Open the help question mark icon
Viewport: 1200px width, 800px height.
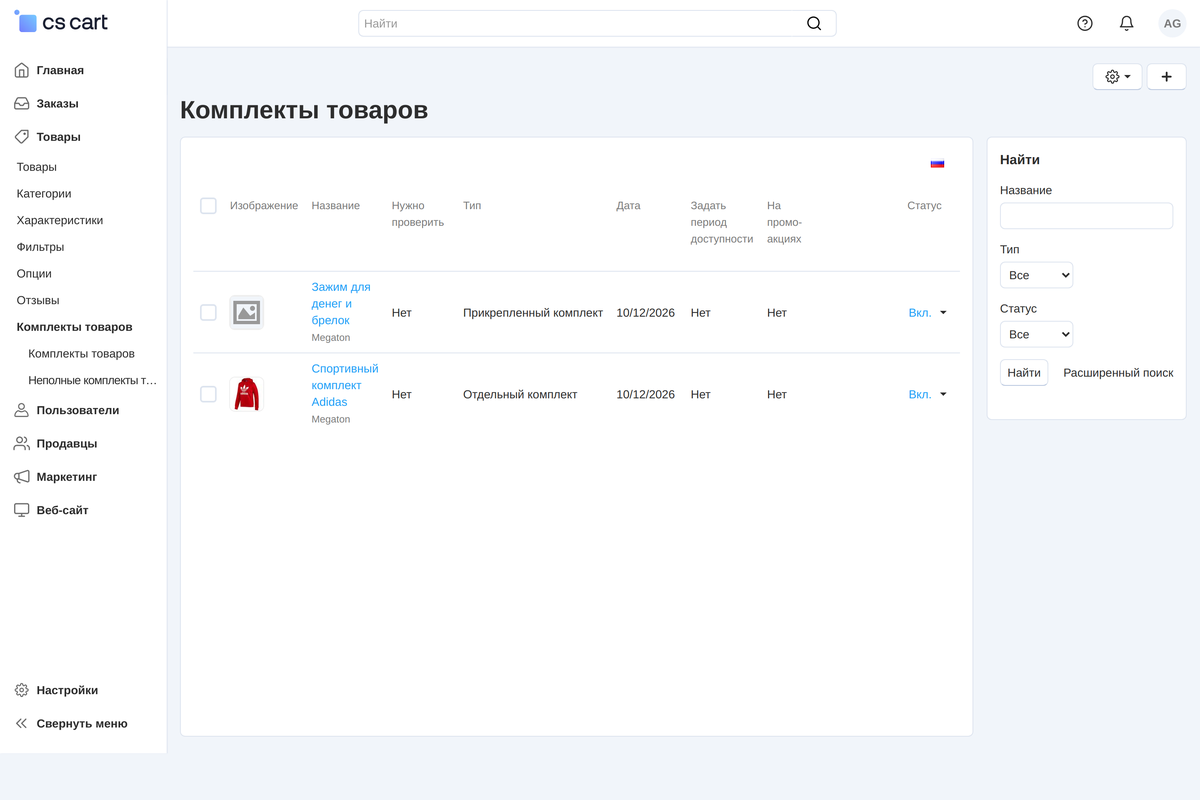[1085, 23]
